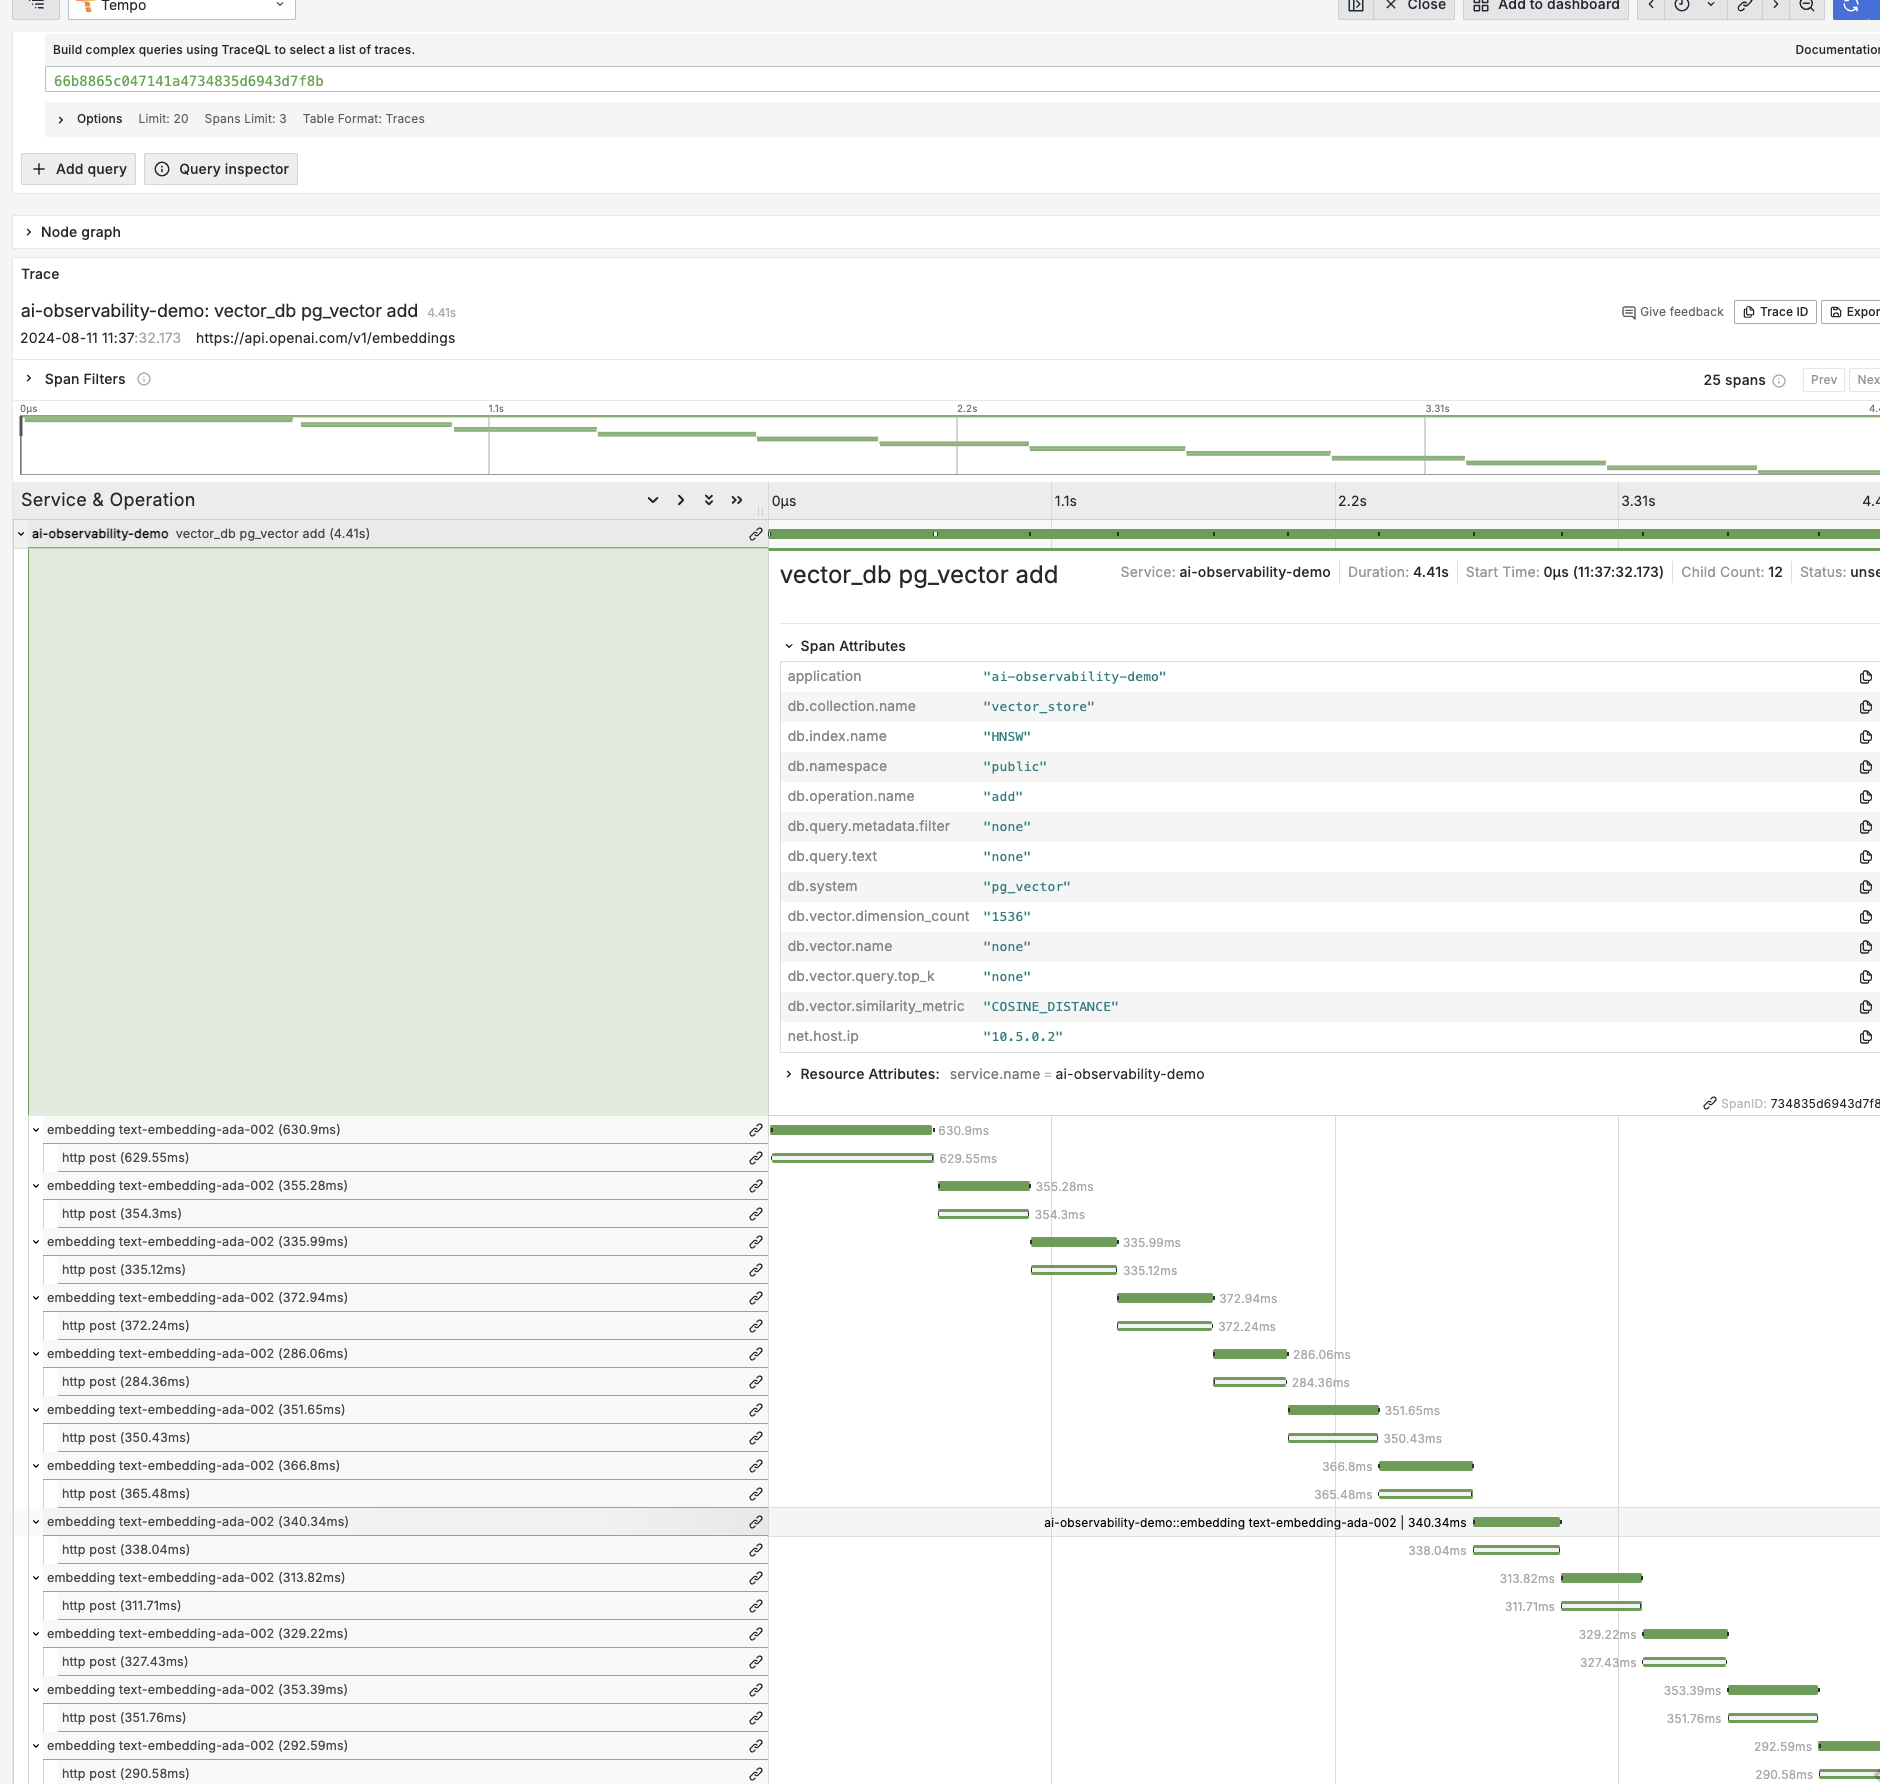Screen dimensions: 1880x1784
Task: Click the SpanID deep link icon
Action: (x=1710, y=1104)
